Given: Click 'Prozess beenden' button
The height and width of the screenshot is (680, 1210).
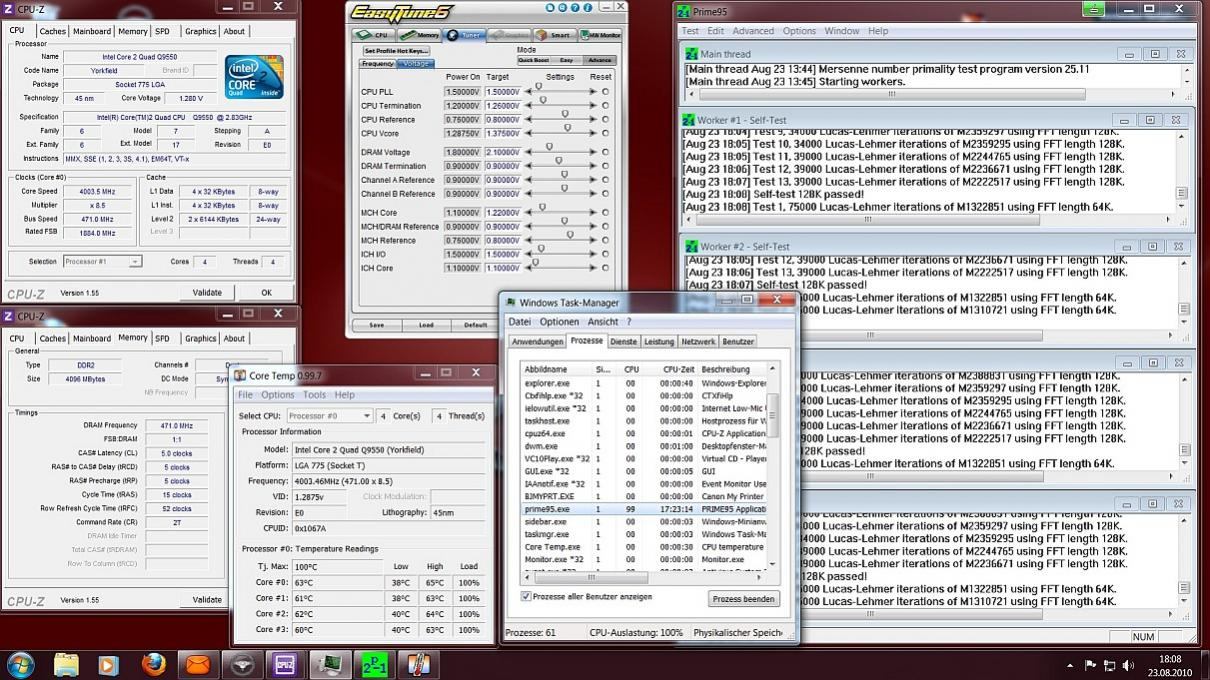Looking at the screenshot, I should coord(744,599).
